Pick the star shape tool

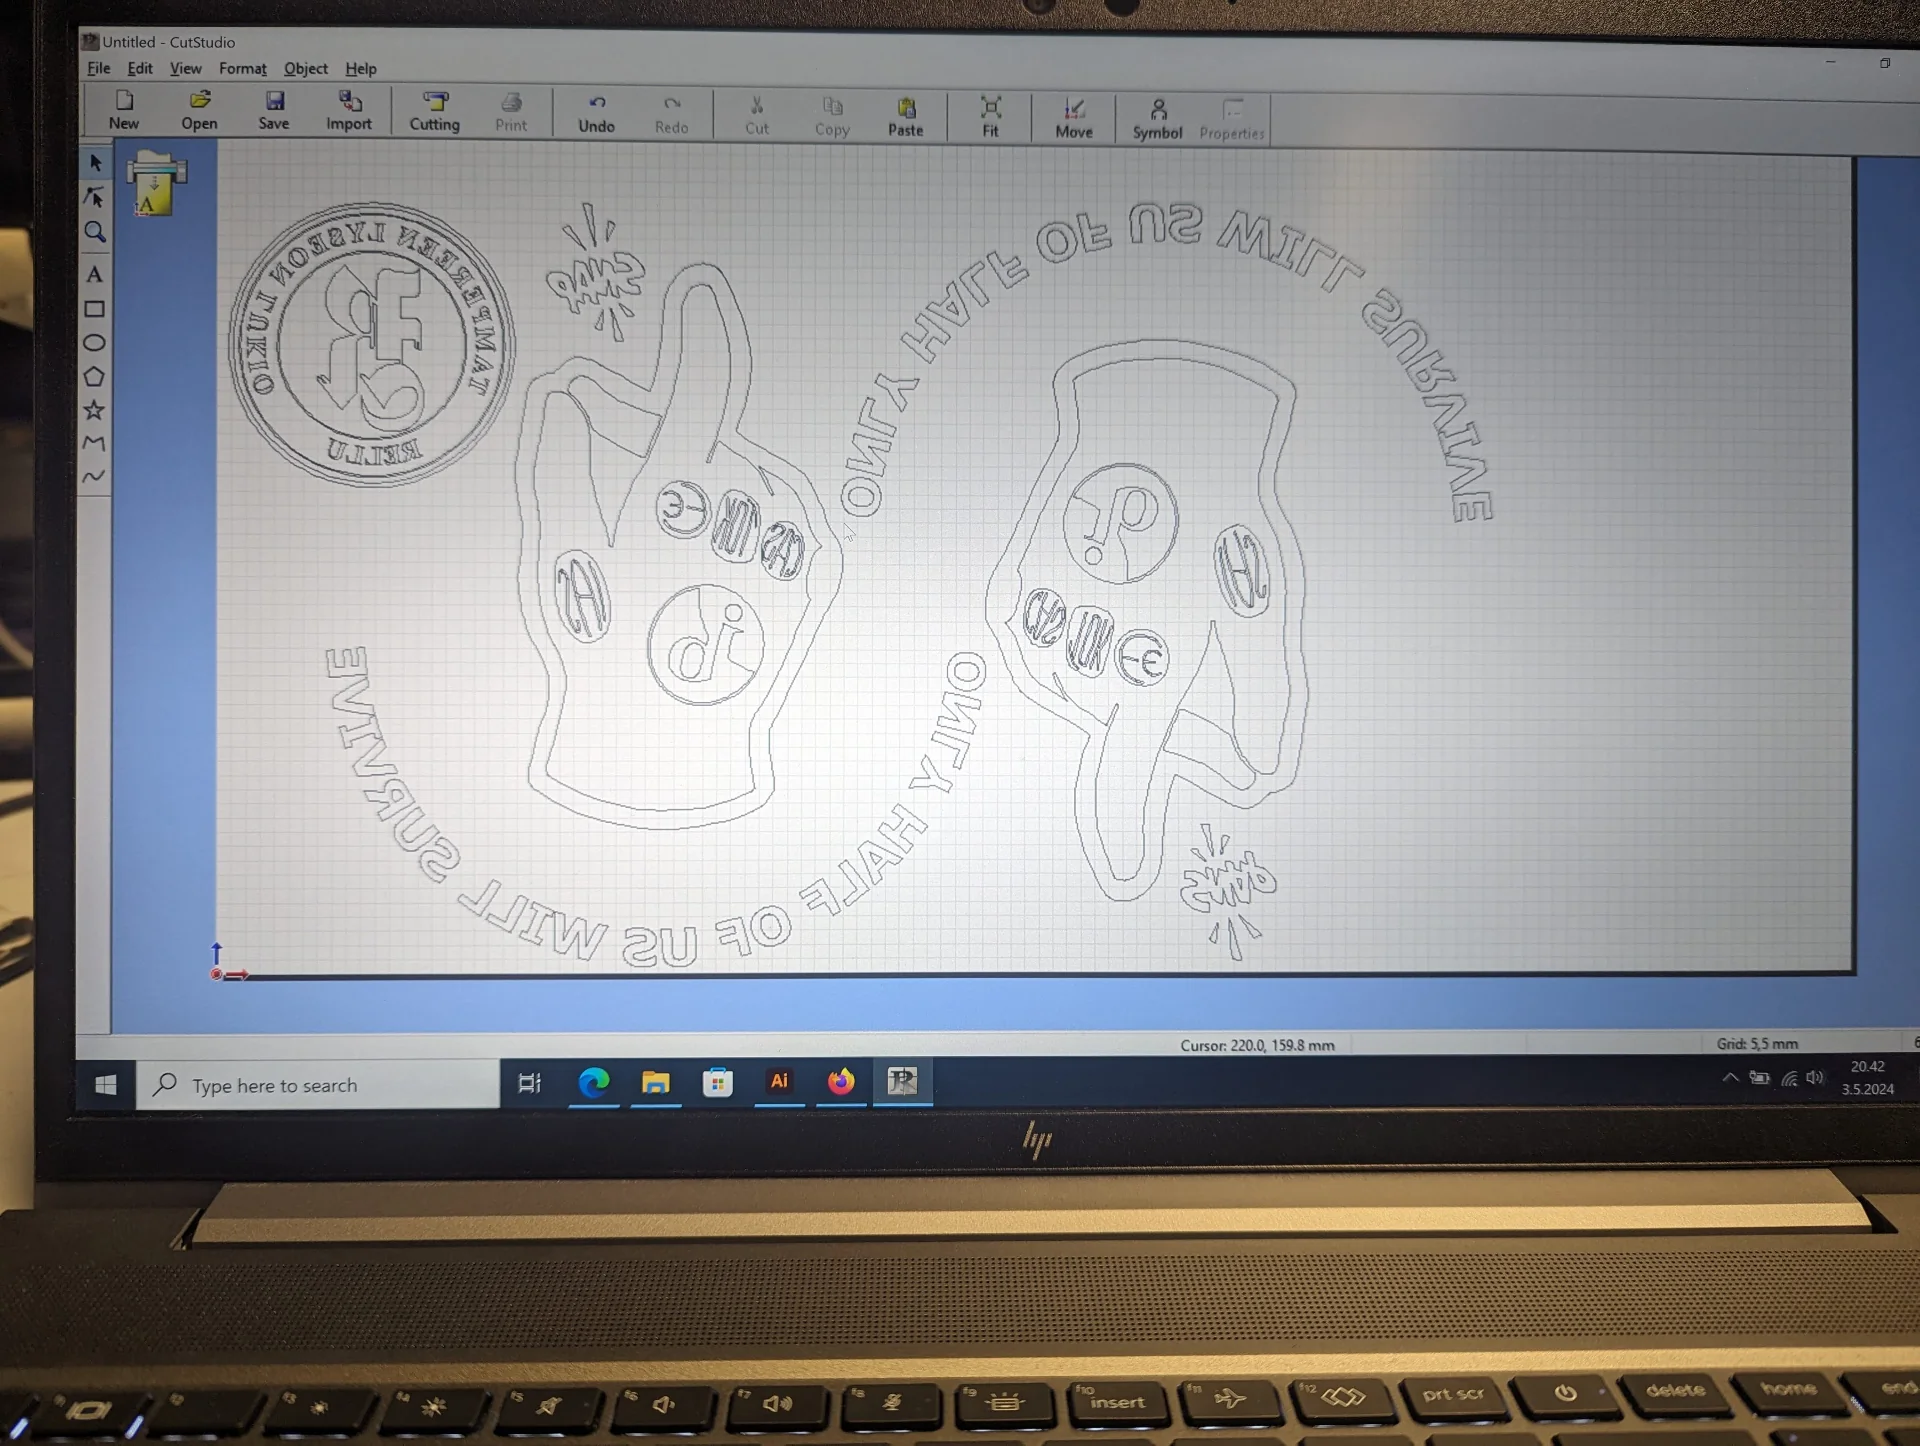click(95, 410)
